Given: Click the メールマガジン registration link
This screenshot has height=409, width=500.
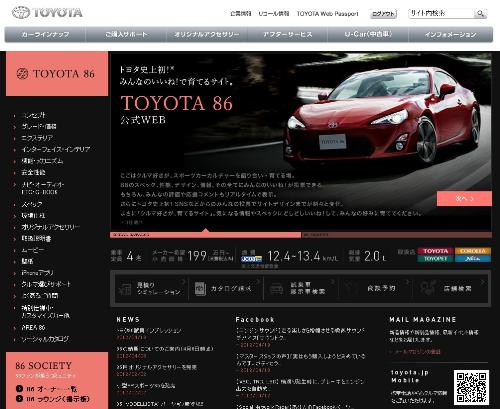Looking at the screenshot, I should tap(417, 351).
